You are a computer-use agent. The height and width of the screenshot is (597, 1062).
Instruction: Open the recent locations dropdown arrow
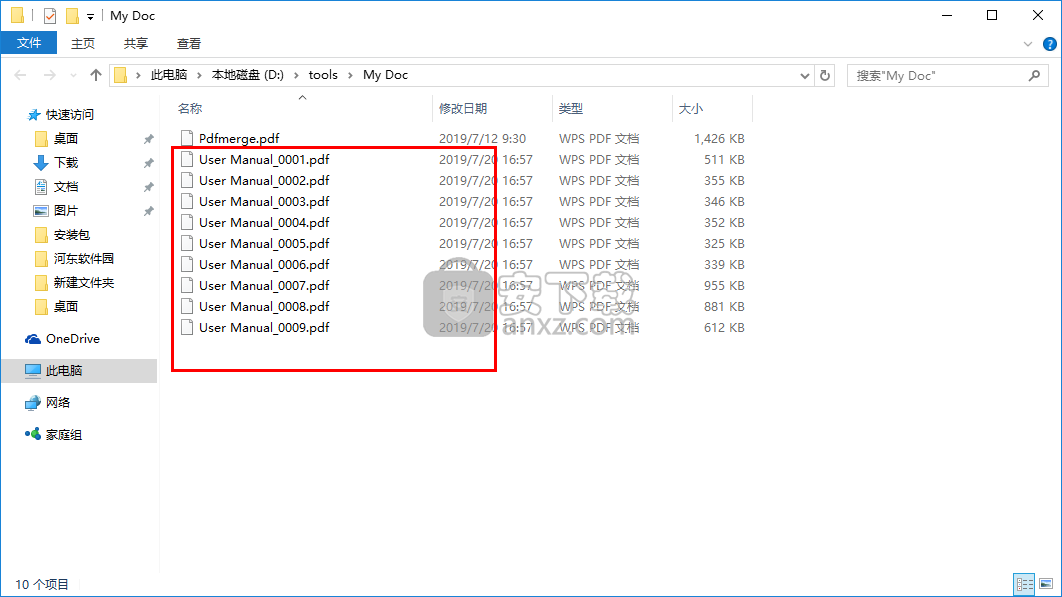(73, 75)
